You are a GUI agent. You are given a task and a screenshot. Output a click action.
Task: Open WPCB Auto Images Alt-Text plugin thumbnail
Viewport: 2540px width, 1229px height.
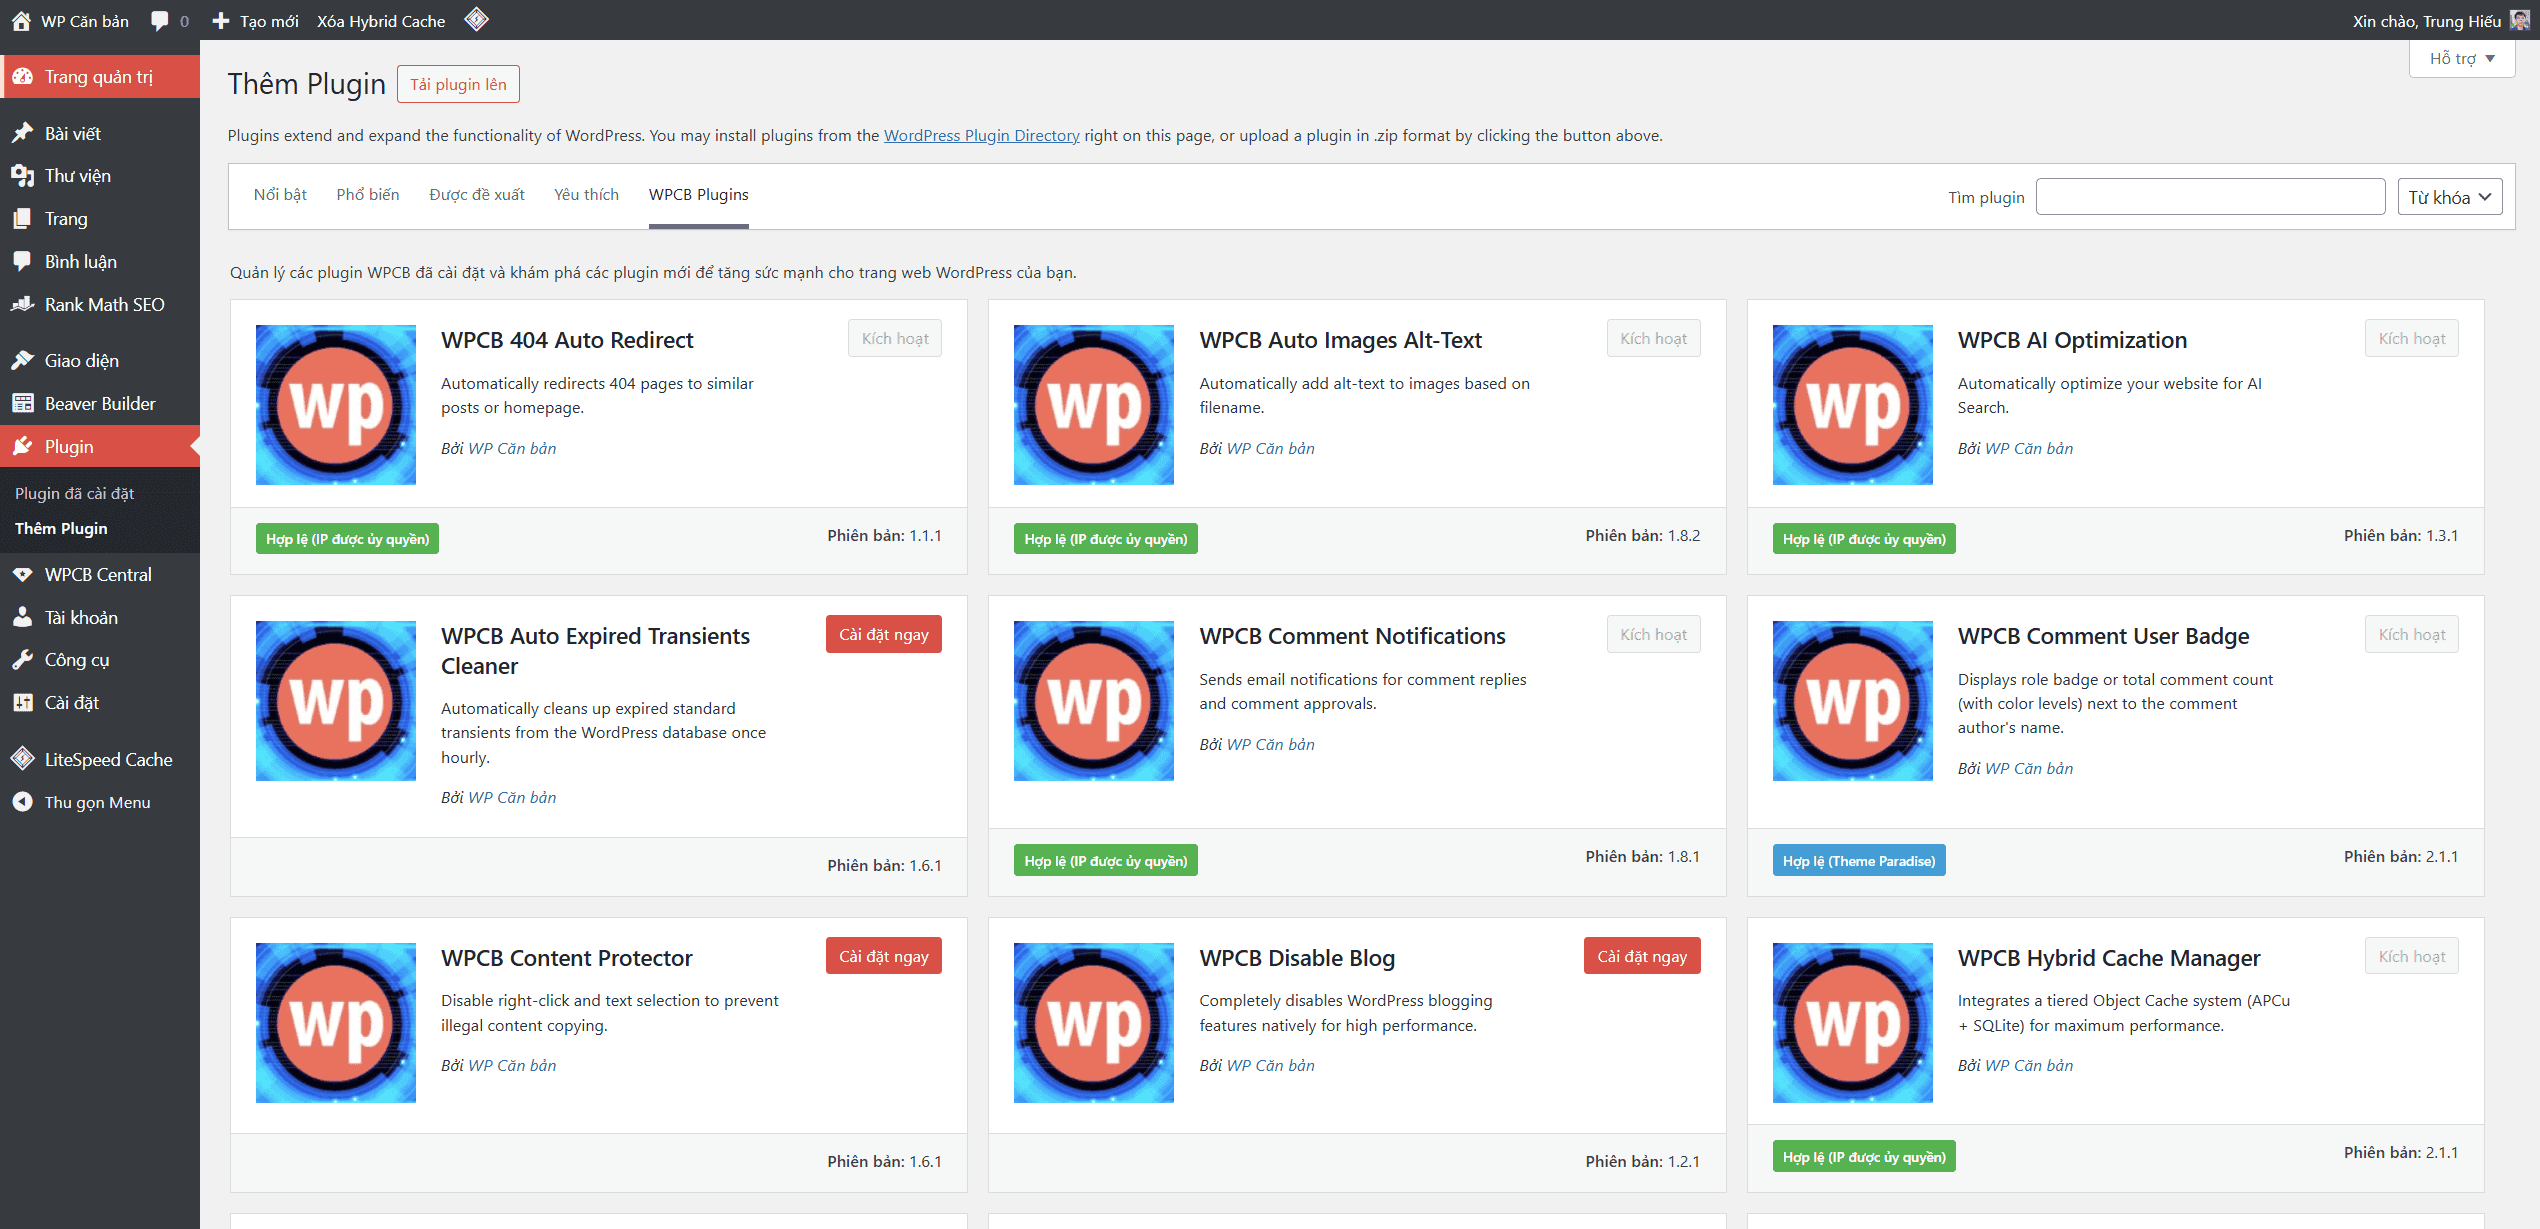pyautogui.click(x=1094, y=405)
